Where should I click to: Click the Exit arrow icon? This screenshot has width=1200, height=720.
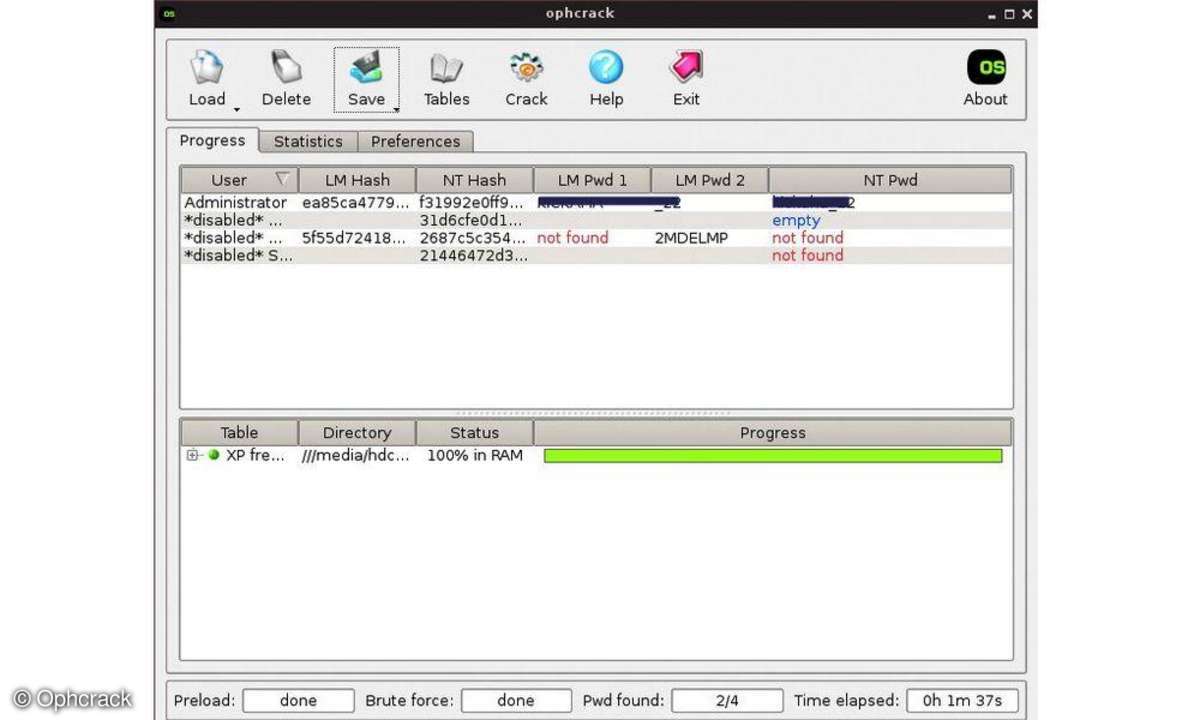686,68
